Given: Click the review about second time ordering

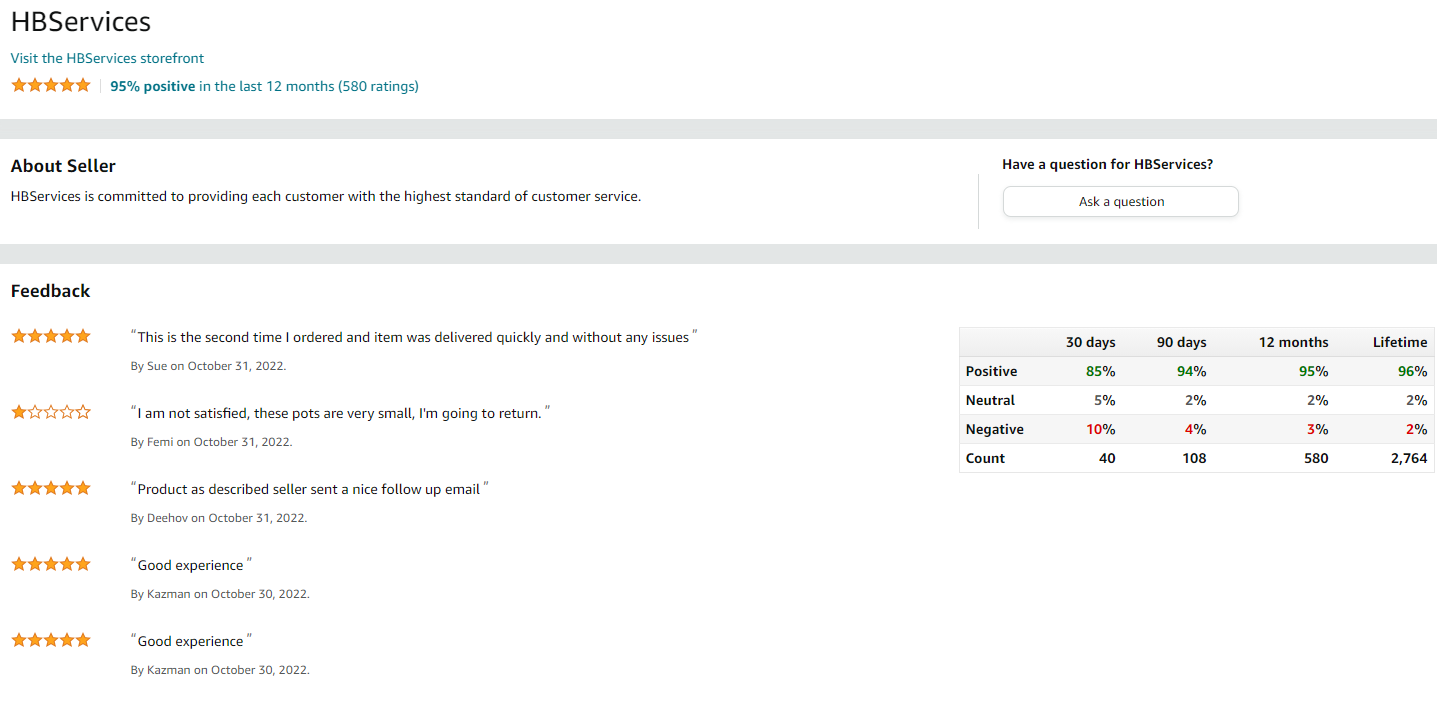Looking at the screenshot, I should pos(414,337).
